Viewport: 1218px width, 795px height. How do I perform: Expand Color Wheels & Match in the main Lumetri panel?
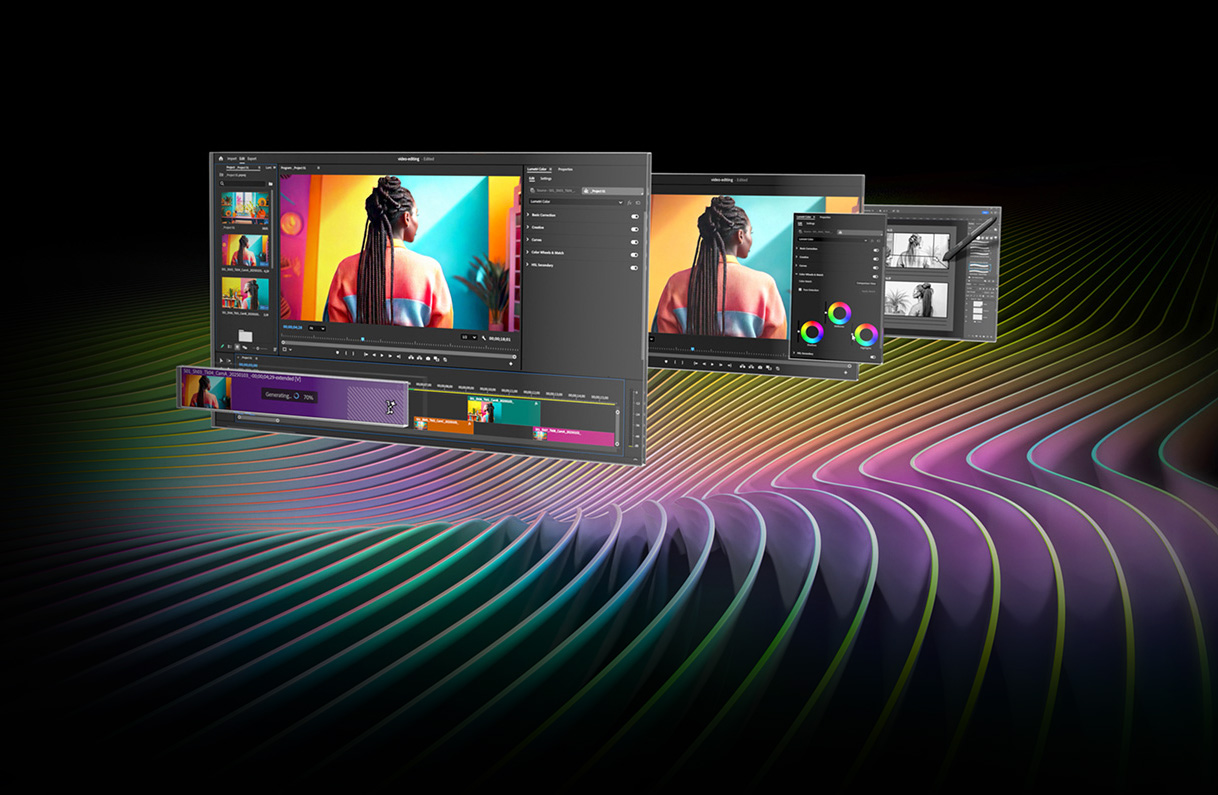point(529,253)
